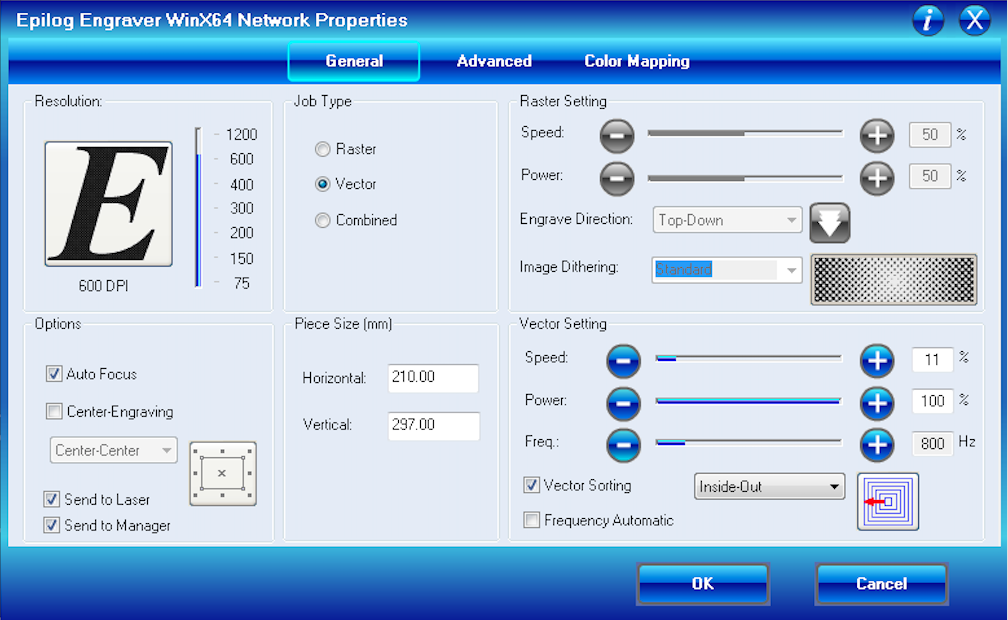Image resolution: width=1008 pixels, height=620 pixels.
Task: Click the Vector Power slider track
Action: tap(748, 401)
